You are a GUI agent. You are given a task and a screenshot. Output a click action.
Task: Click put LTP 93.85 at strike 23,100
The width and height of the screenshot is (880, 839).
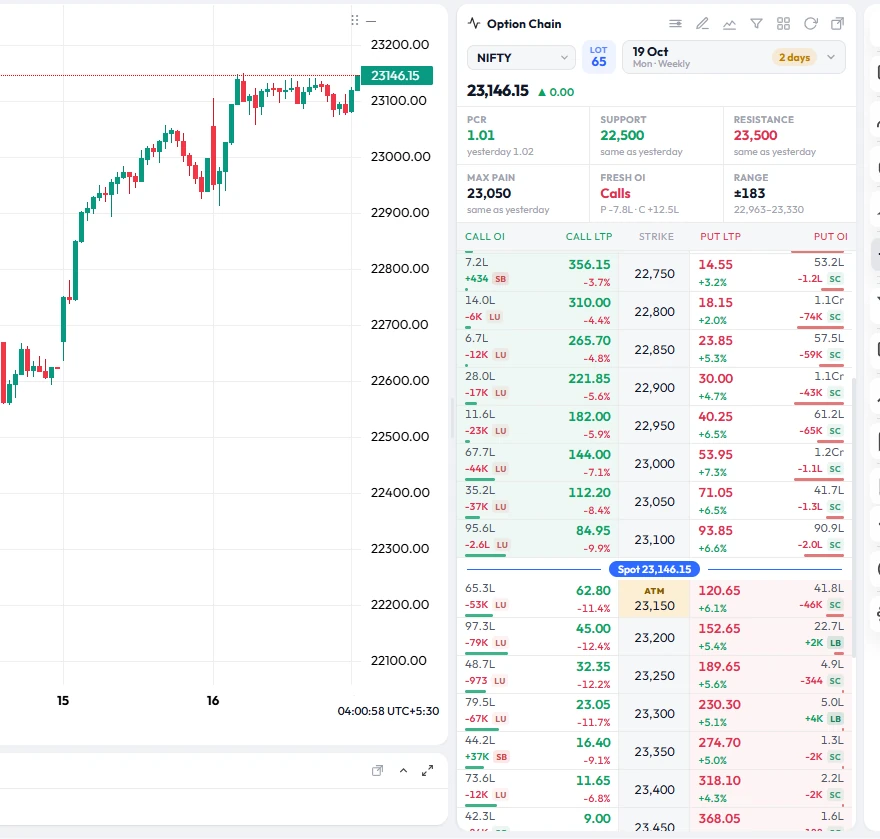coord(716,530)
